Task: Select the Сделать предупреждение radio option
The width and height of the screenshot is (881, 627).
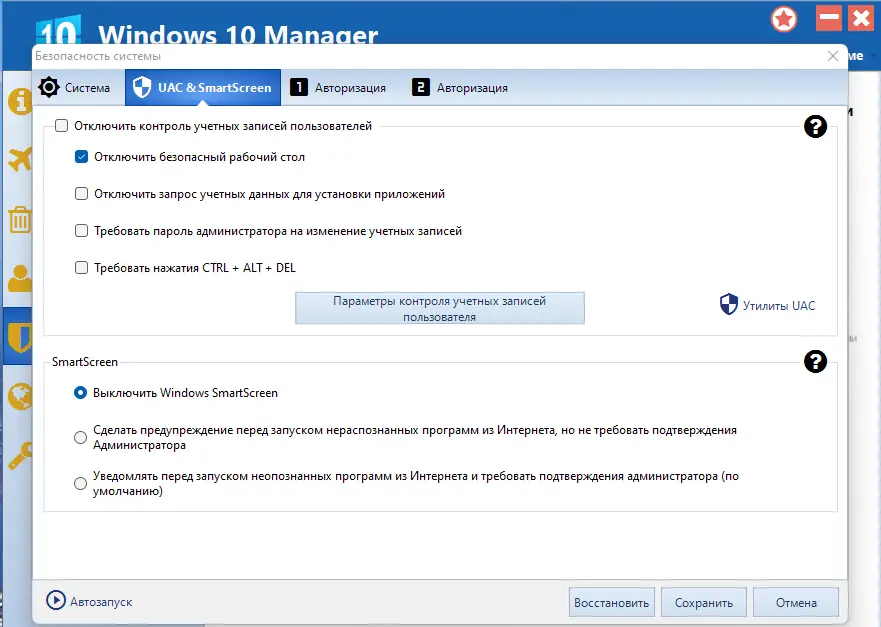Action: (80, 437)
